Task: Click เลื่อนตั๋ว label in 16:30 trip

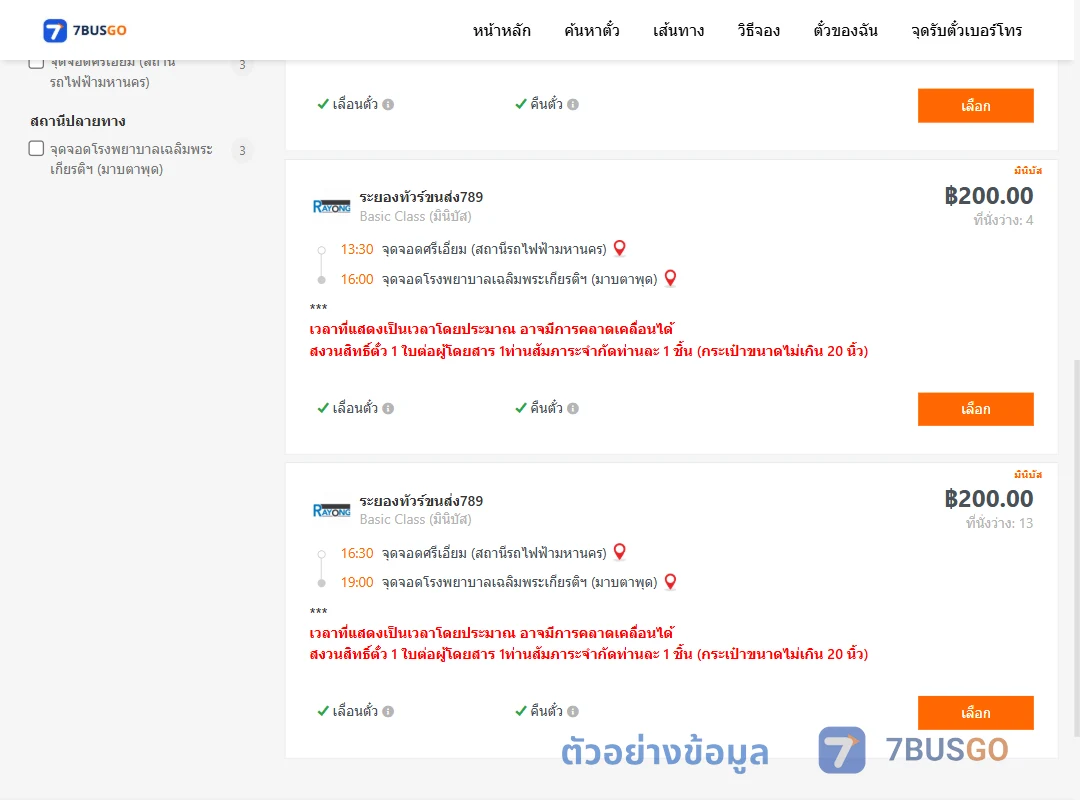Action: (x=355, y=711)
